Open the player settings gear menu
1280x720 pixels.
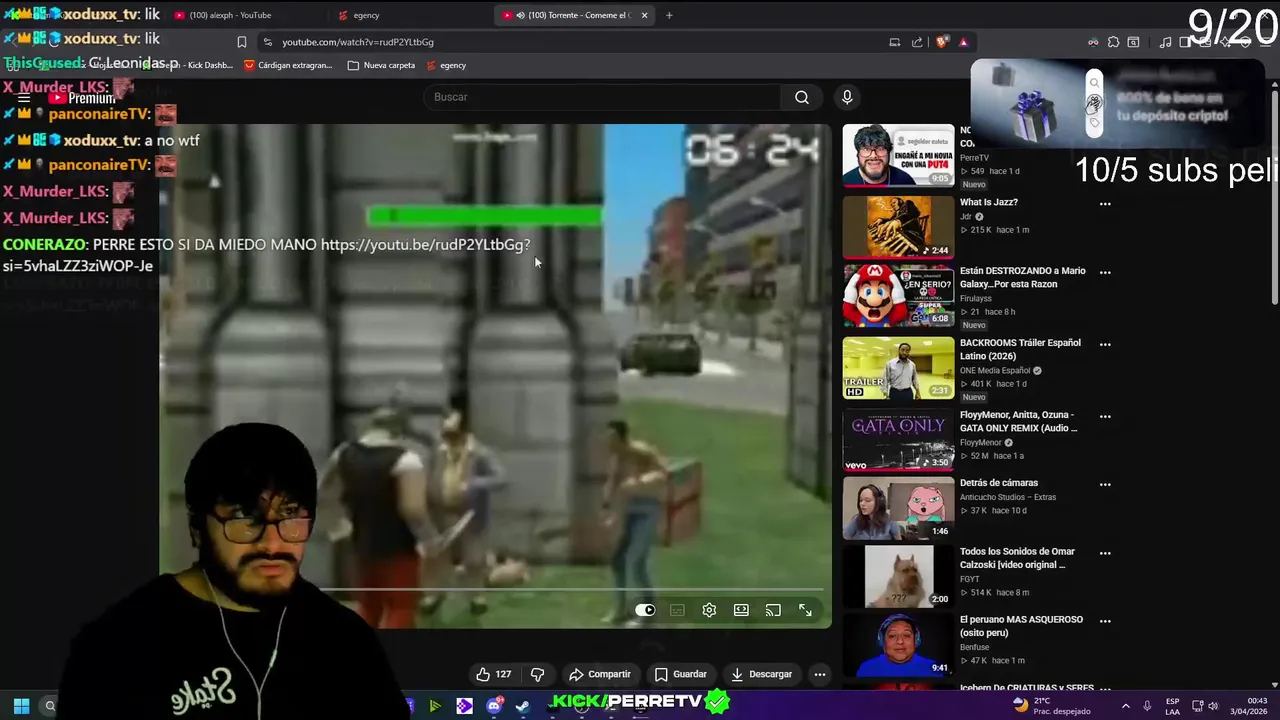pos(709,610)
